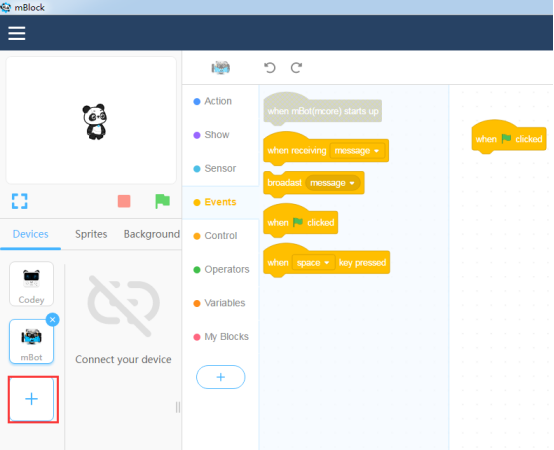
Task: Switch to the Sprites tab
Action: [x=91, y=234]
